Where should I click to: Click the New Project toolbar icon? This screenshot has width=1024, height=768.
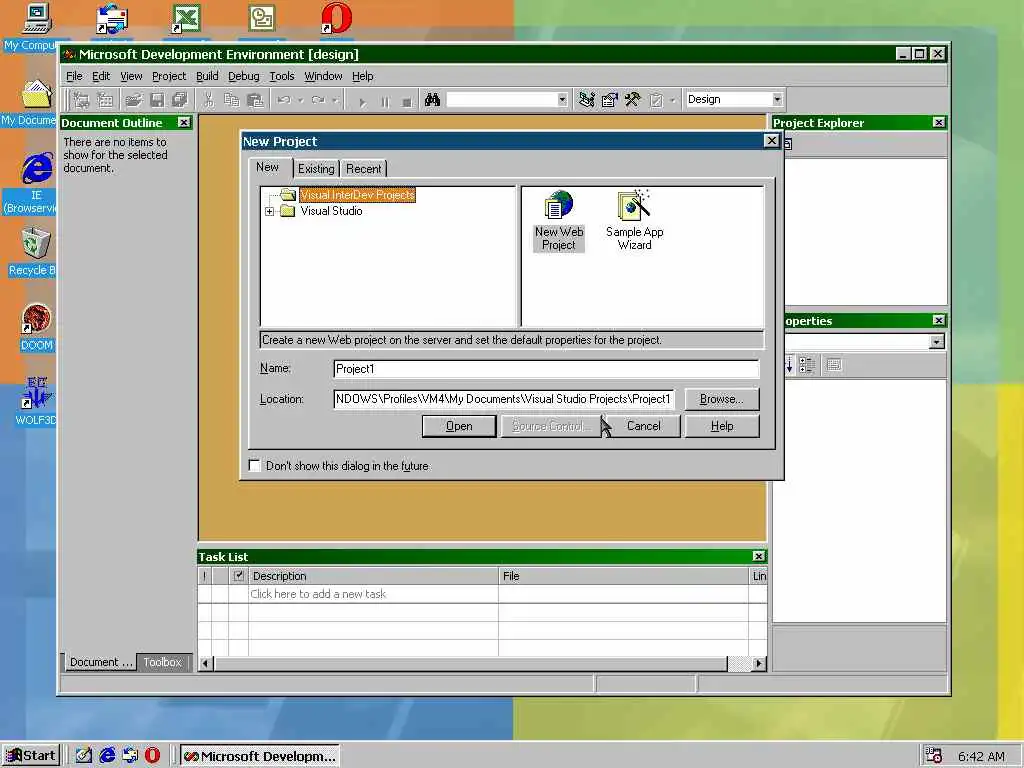(x=82, y=100)
